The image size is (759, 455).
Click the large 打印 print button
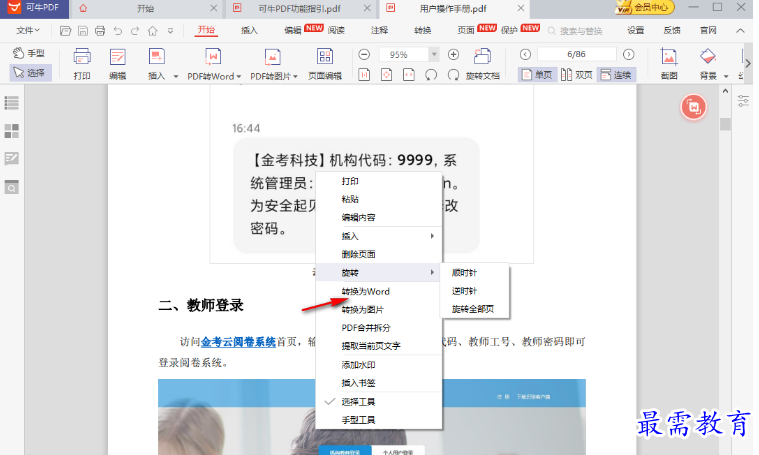coord(82,63)
